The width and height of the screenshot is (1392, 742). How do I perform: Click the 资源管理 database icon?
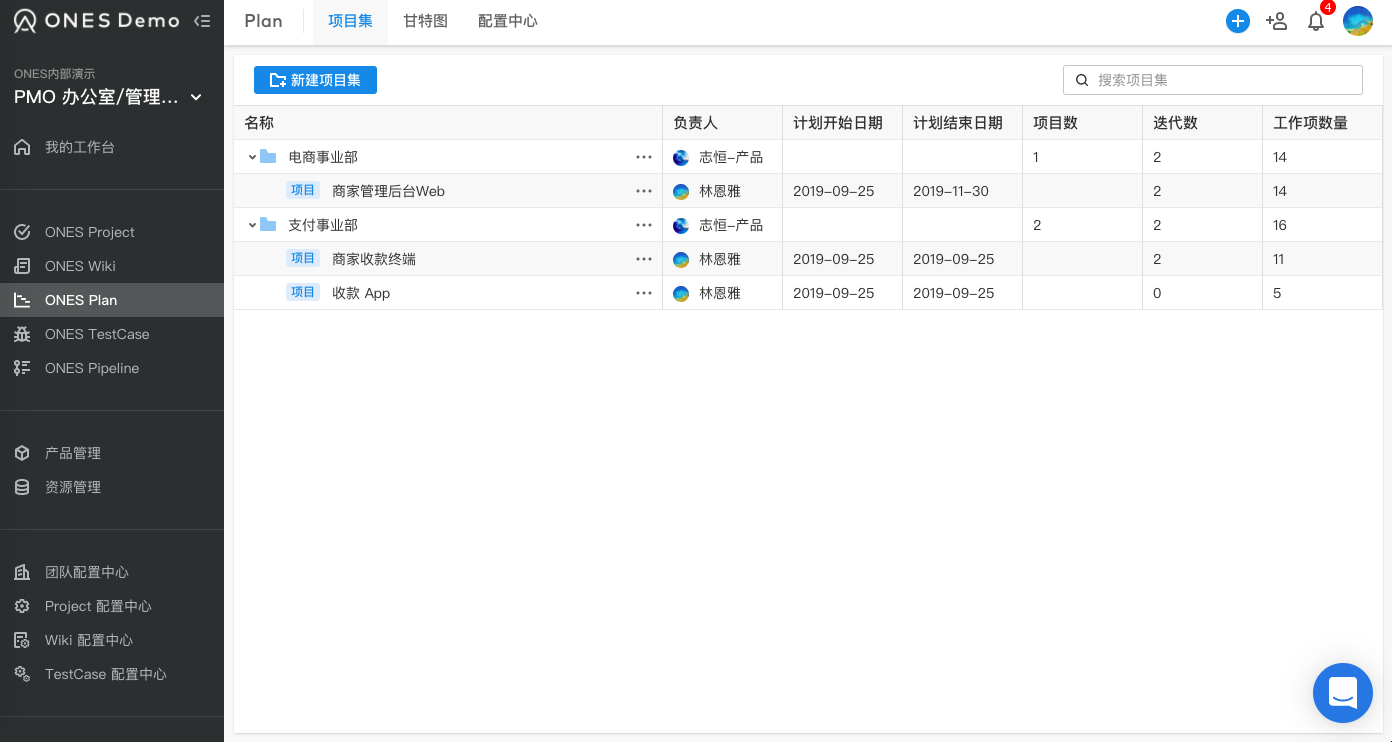pyautogui.click(x=22, y=487)
